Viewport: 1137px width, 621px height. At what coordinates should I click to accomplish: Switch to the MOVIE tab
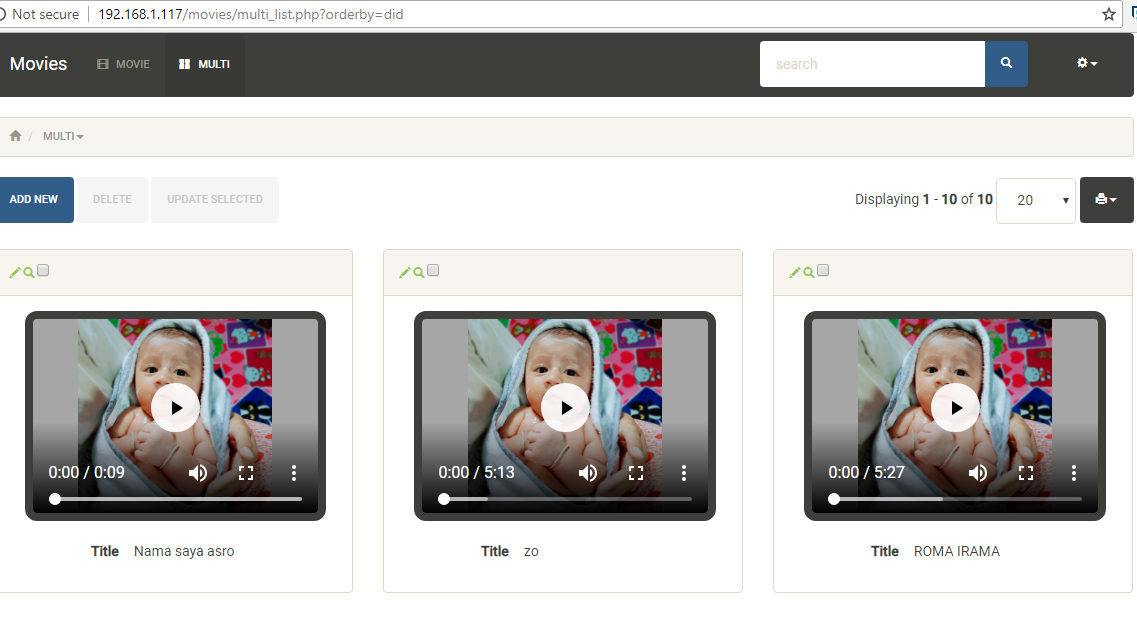pos(122,63)
